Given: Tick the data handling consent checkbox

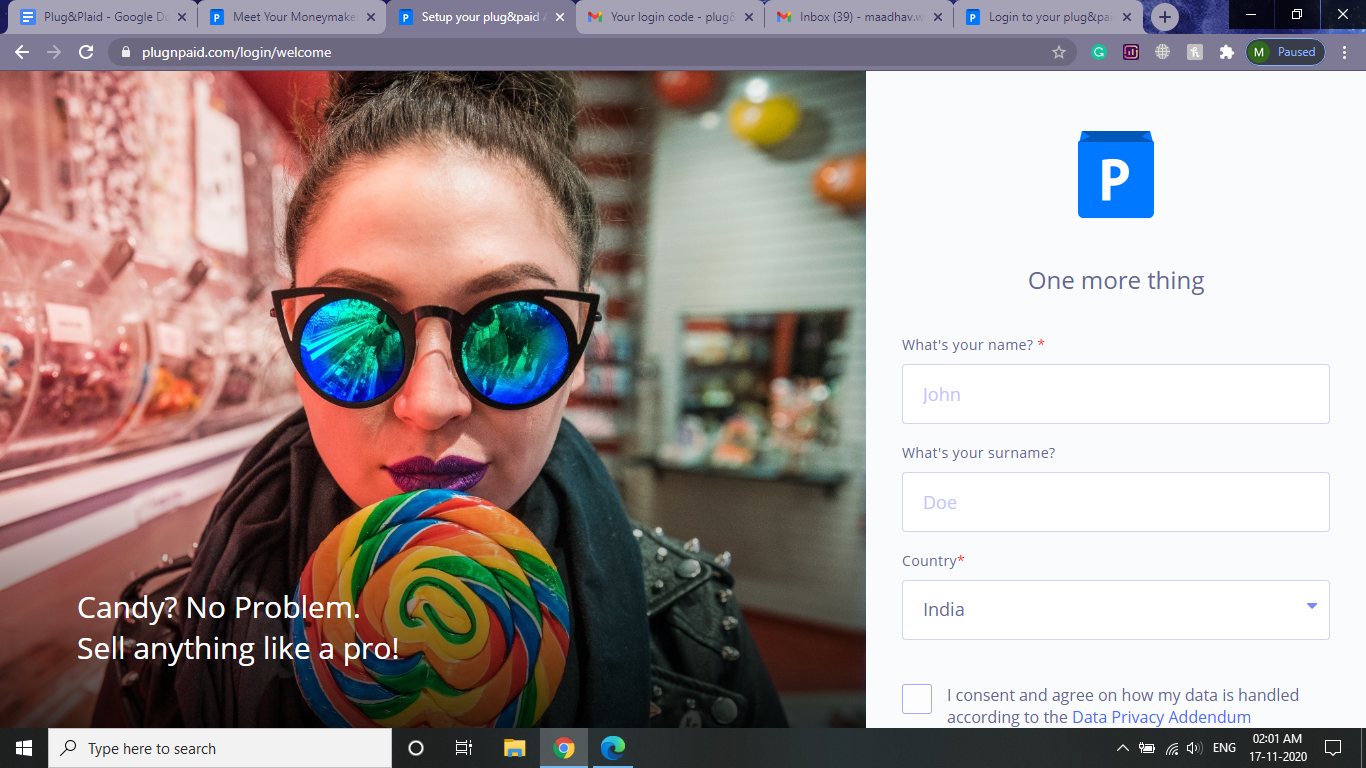Looking at the screenshot, I should point(917,699).
